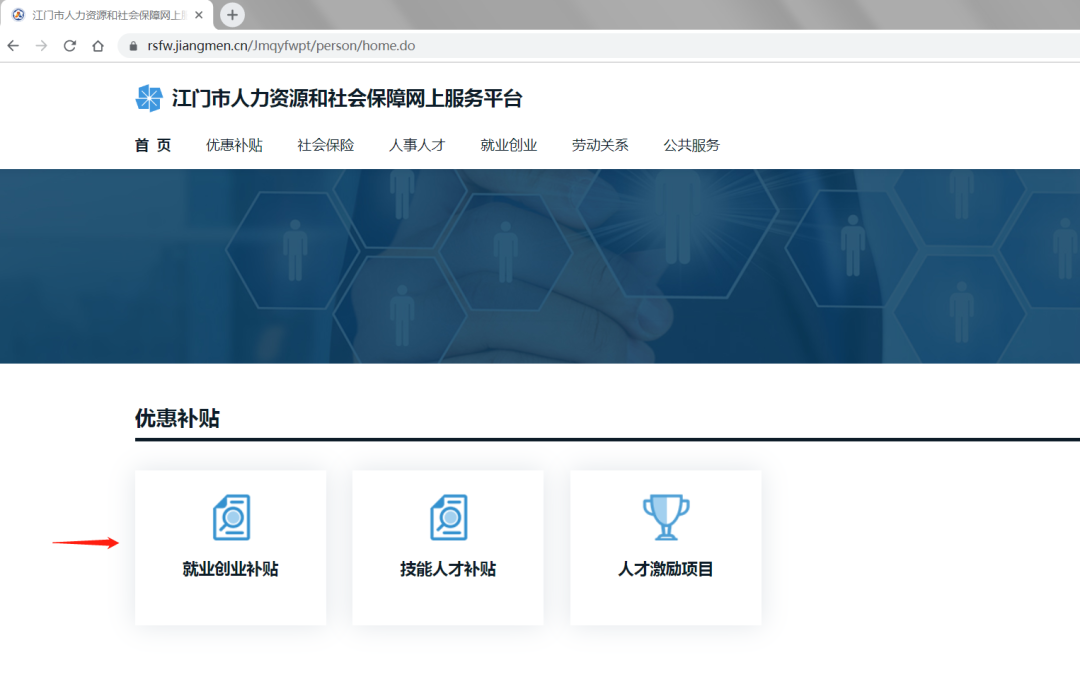The width and height of the screenshot is (1080, 689).
Task: Open the 人事人才 navigation menu
Action: click(417, 145)
